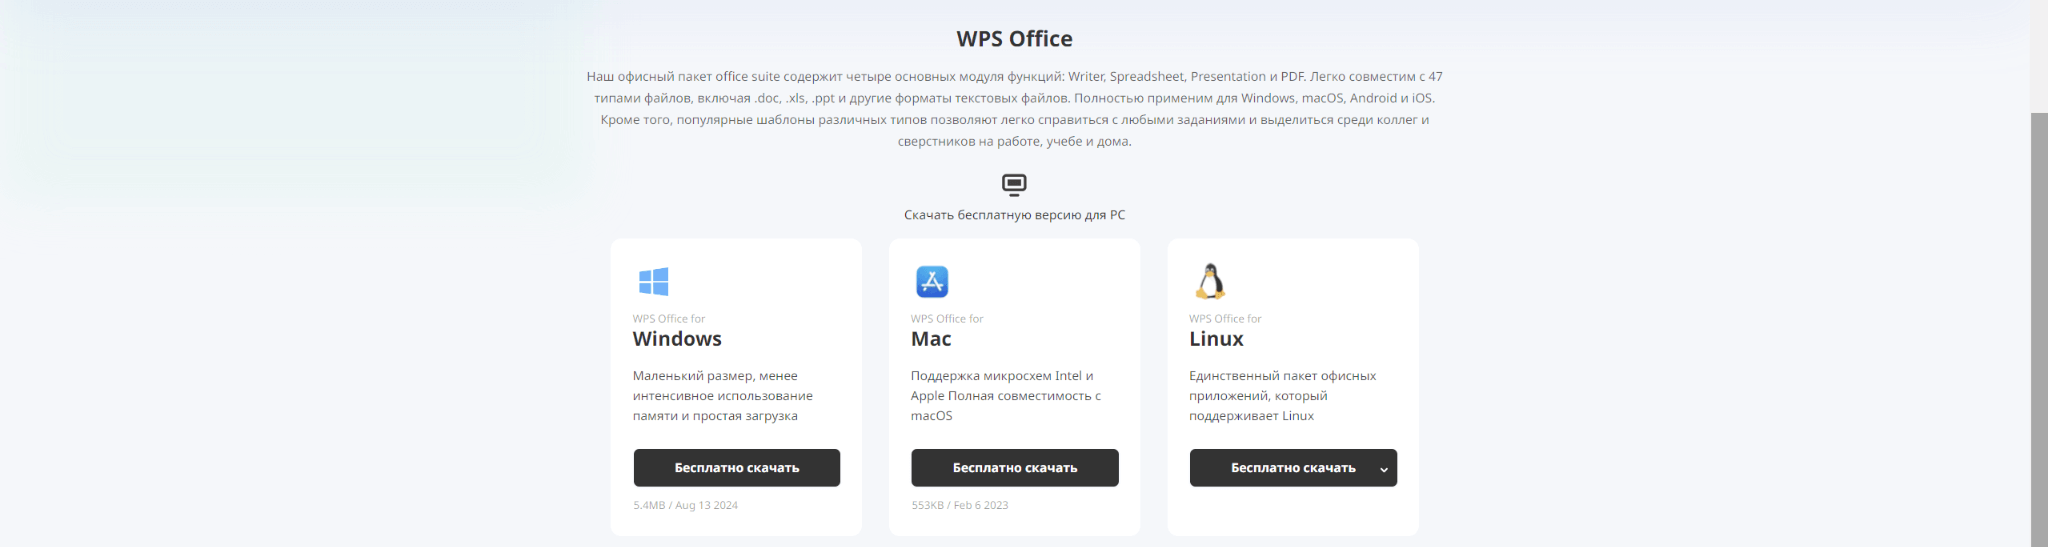Expand the Linux download options chevron
This screenshot has width=2048, height=547.
click(1384, 469)
